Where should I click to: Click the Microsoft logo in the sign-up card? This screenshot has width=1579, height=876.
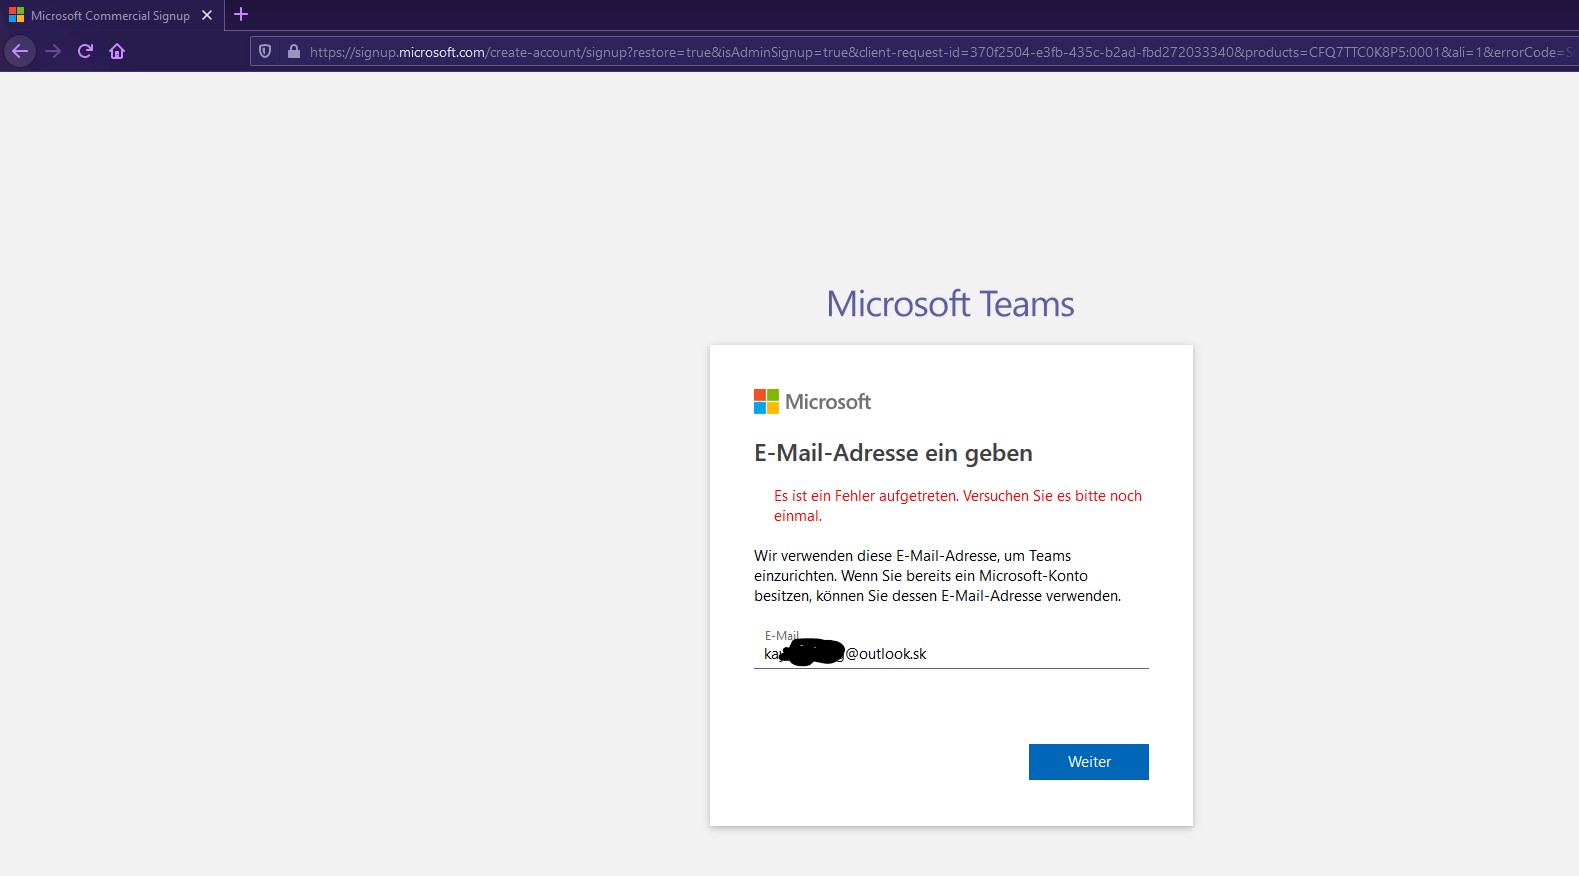pyautogui.click(x=812, y=402)
